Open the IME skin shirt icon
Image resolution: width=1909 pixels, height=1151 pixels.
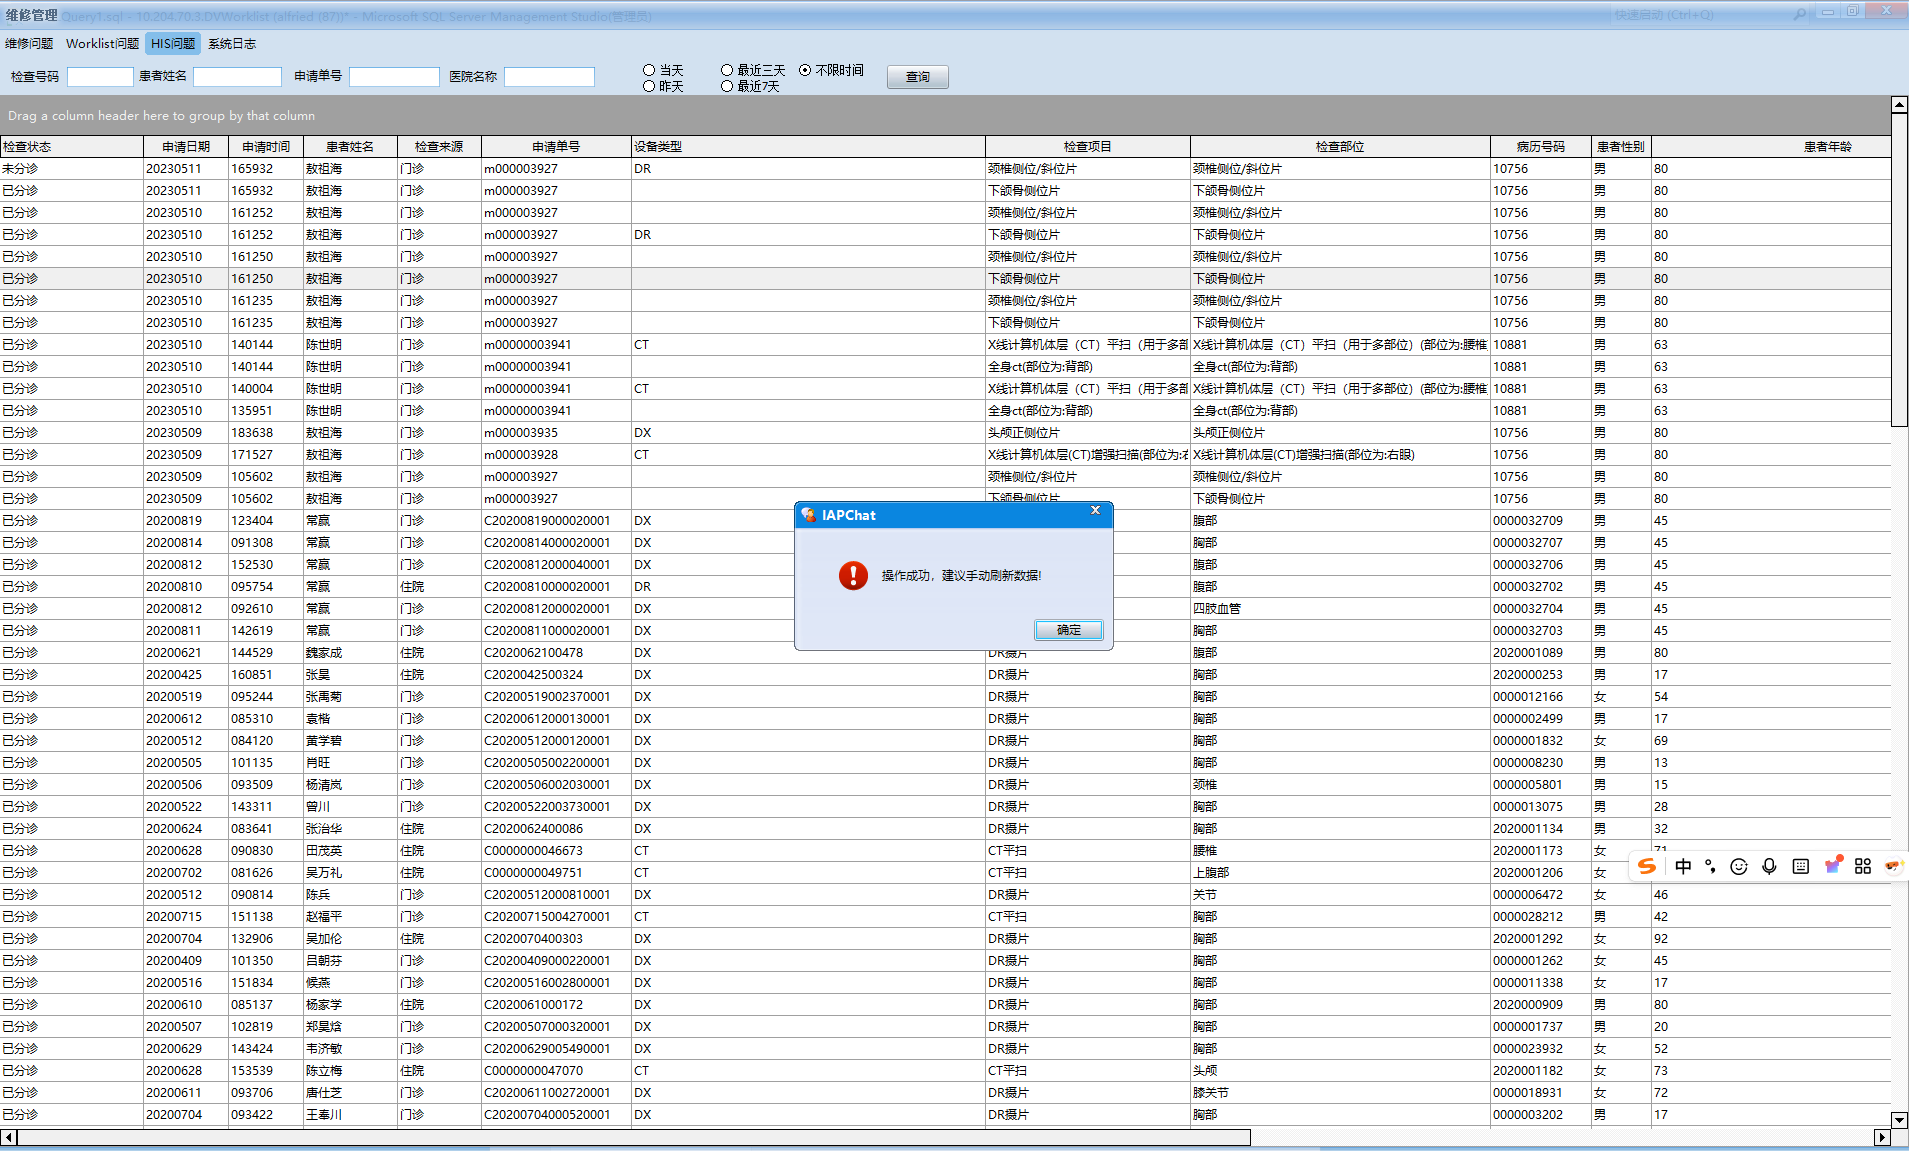pos(1832,866)
